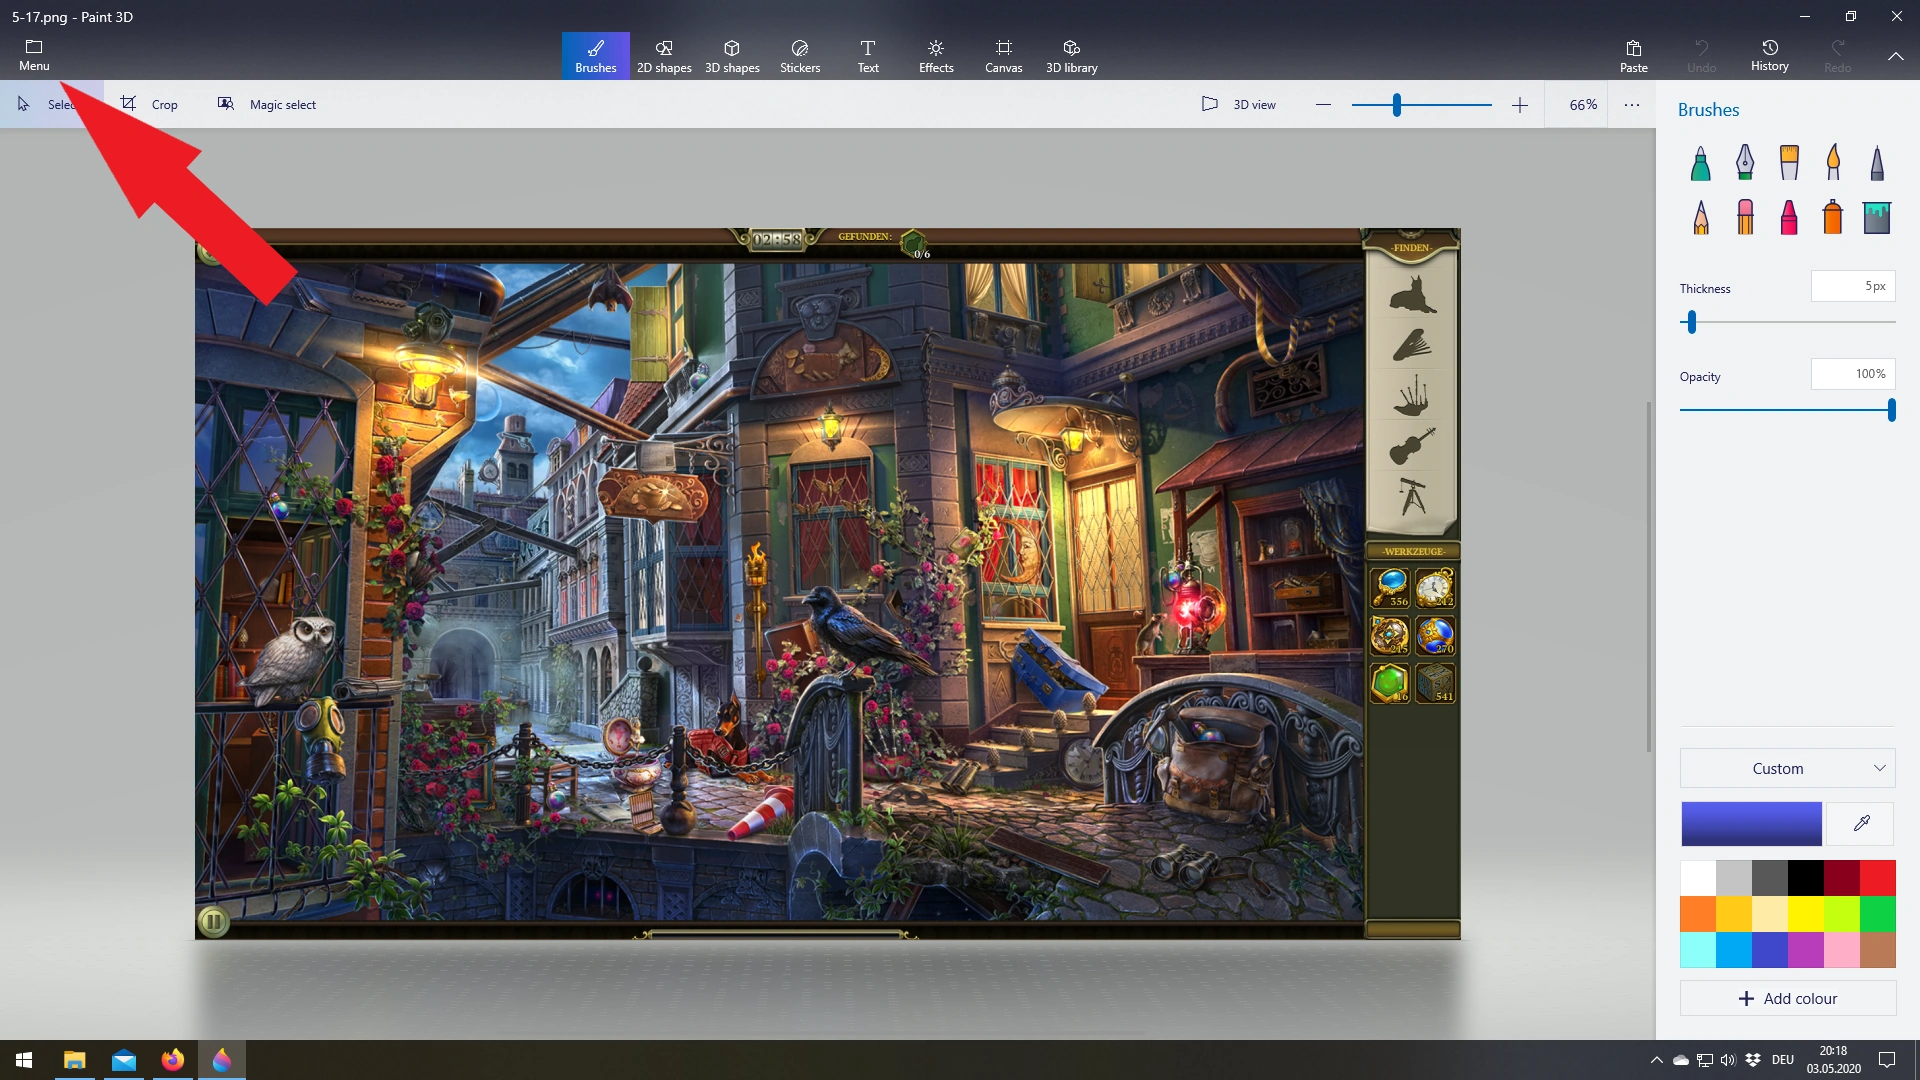Enable the Magic select tool
The image size is (1920, 1080).
(x=267, y=104)
